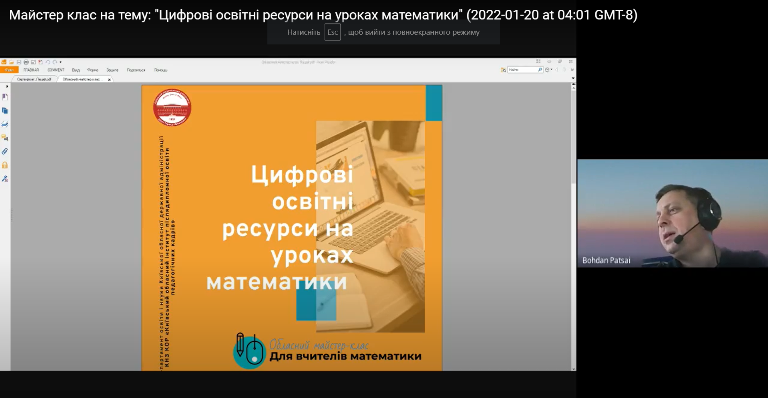768x398 pixels.
Task: Open the Bookmarks panel in the sidebar
Action: 5,97
